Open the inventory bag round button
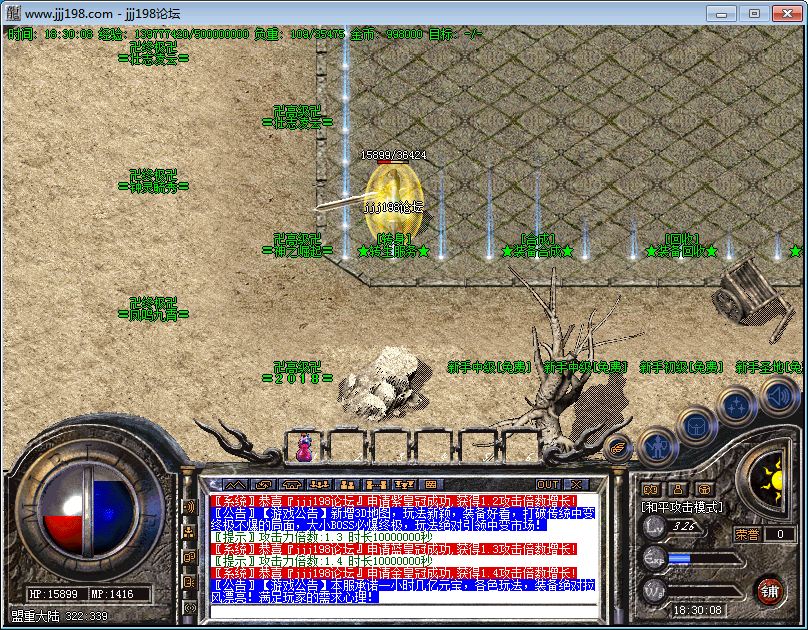This screenshot has width=808, height=630. [x=696, y=427]
